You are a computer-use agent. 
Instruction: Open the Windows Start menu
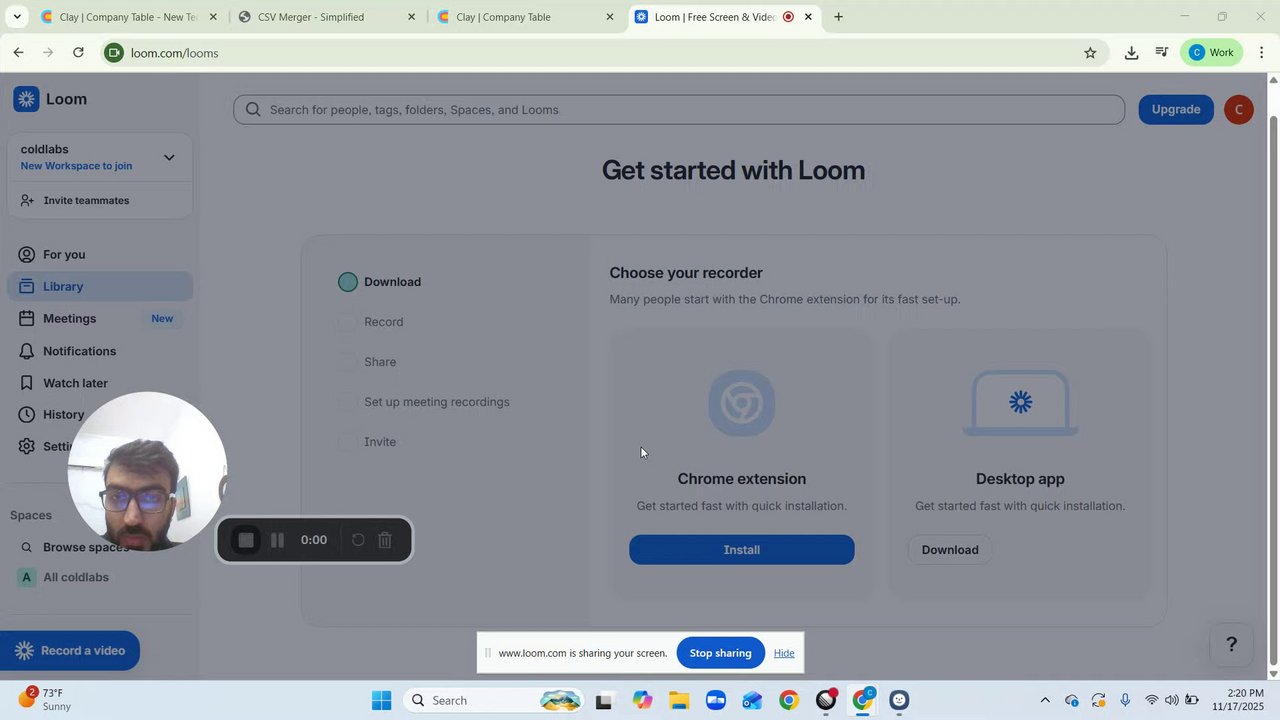pos(381,700)
